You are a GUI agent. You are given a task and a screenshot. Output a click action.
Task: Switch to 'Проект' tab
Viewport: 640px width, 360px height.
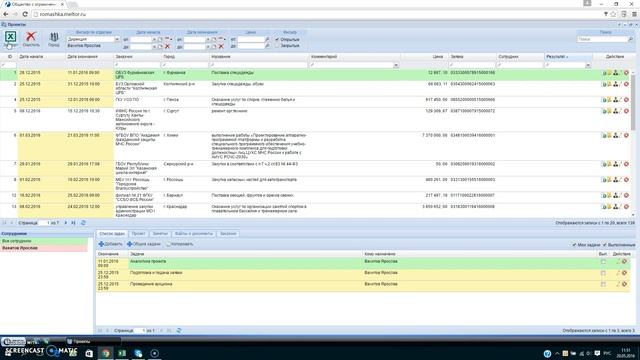[138, 234]
